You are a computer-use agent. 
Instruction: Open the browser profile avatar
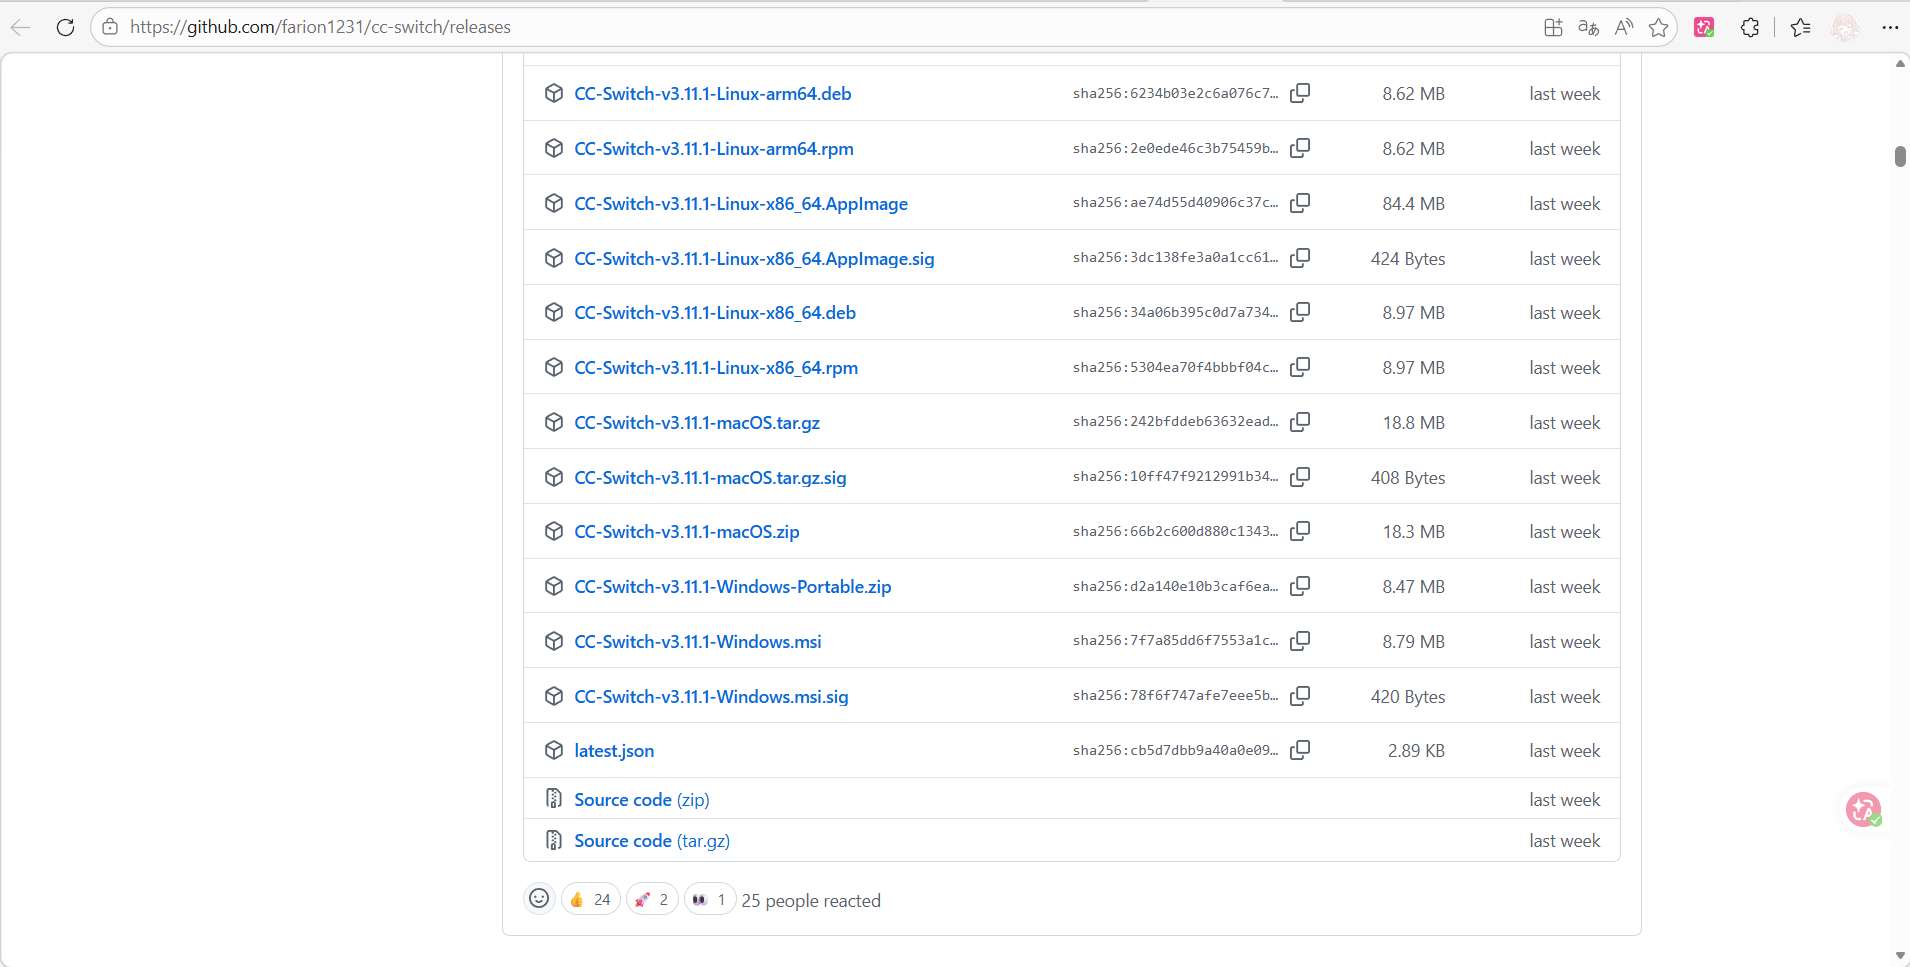(x=1845, y=27)
